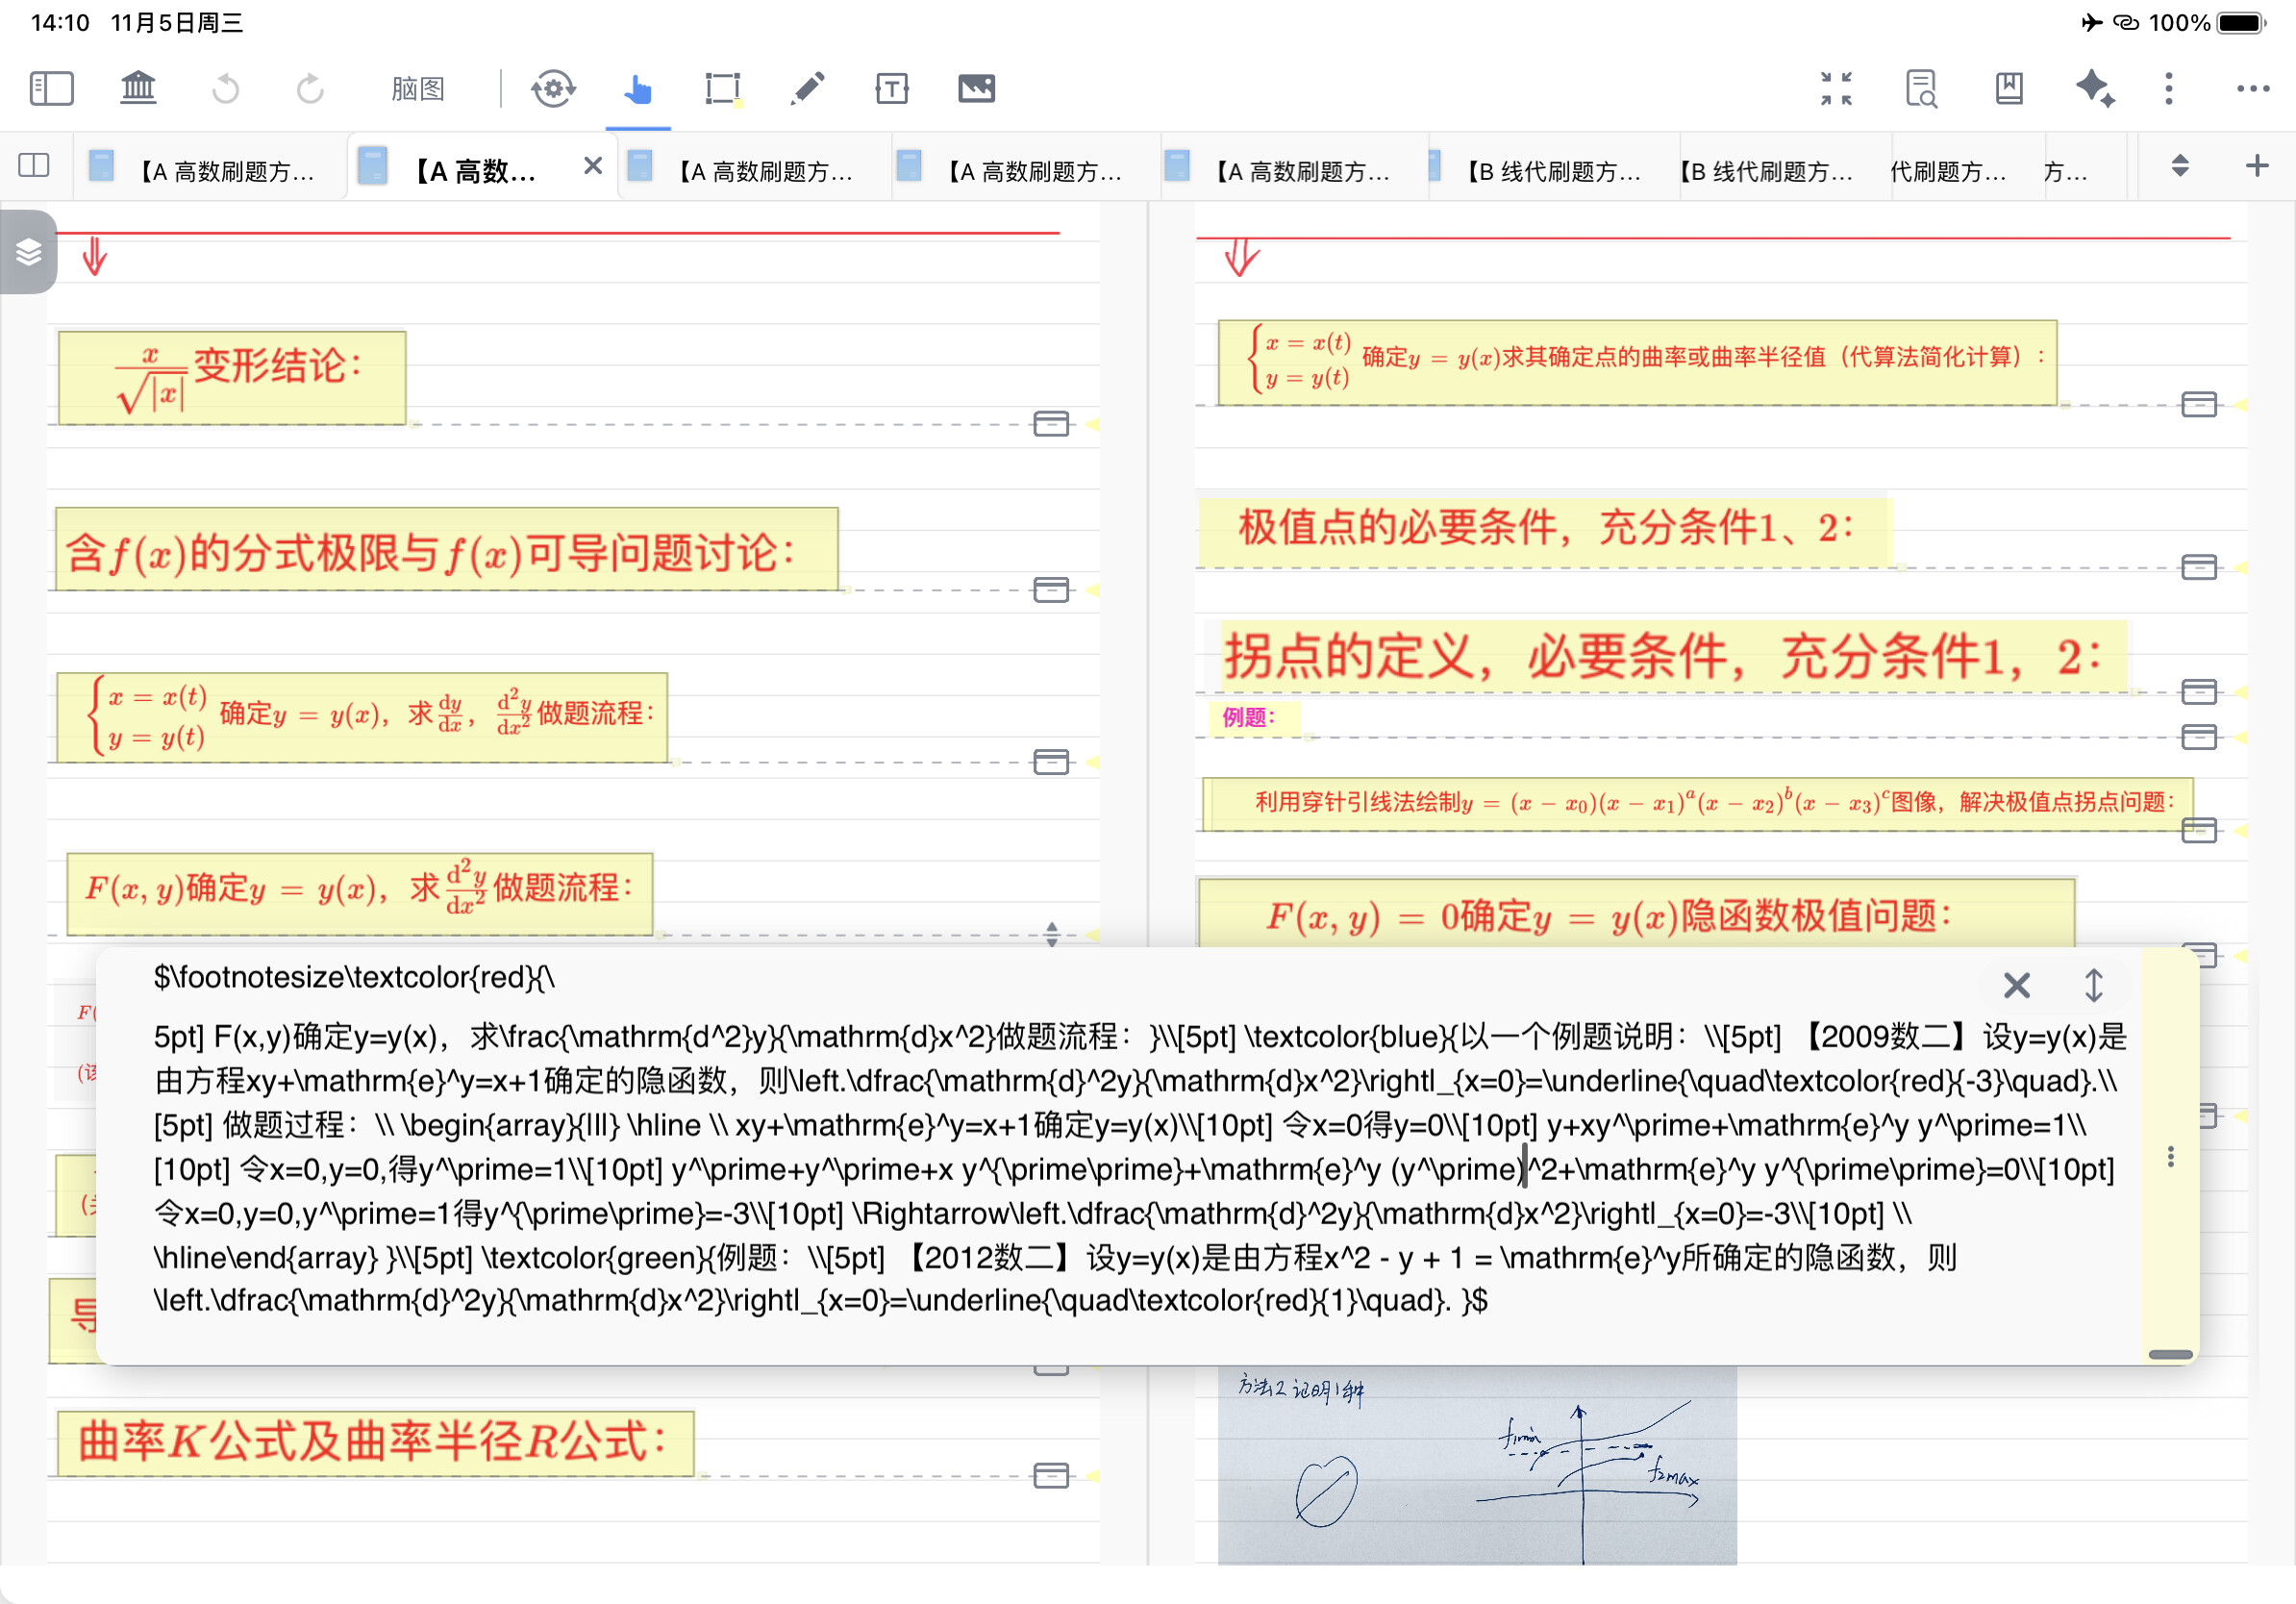Image resolution: width=2296 pixels, height=1604 pixels.
Task: Toggle the split view icon in tab bar
Action: [34, 165]
